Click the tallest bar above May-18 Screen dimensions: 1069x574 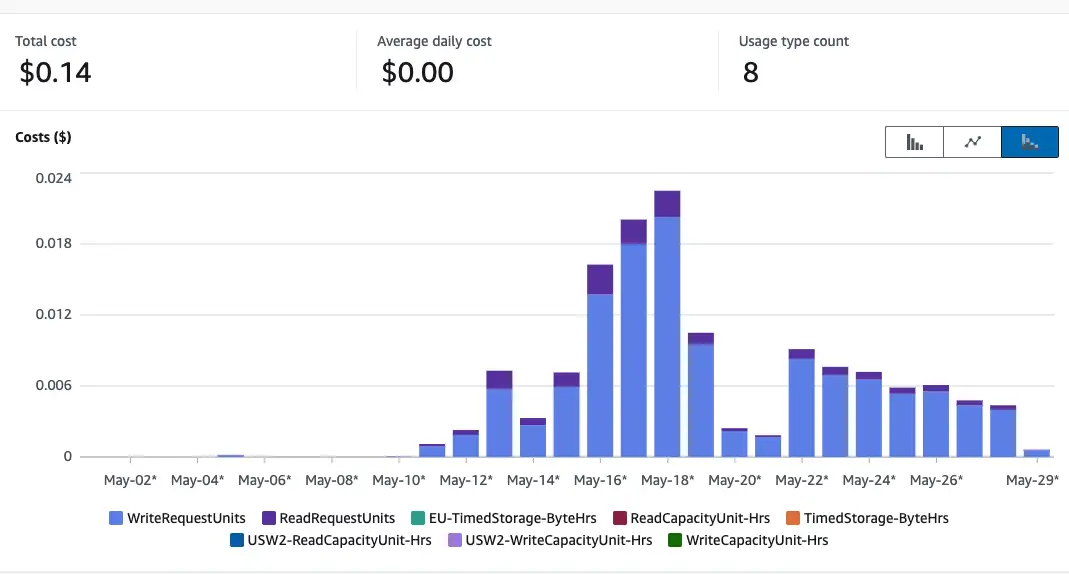667,330
